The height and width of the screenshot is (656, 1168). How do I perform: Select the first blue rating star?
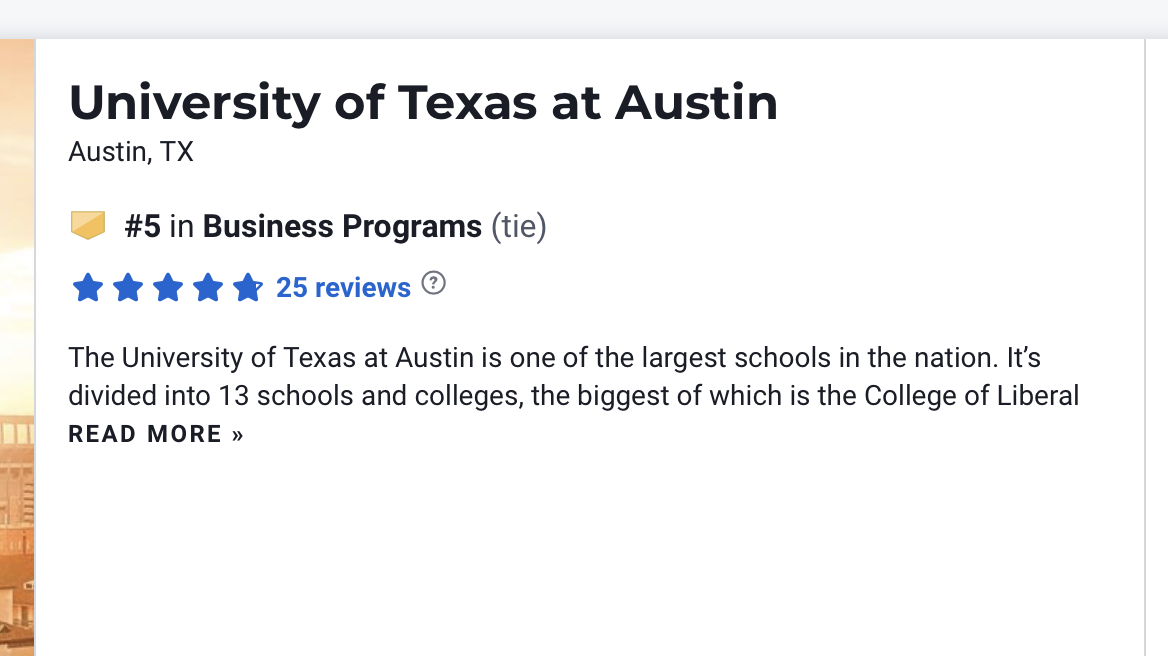click(88, 287)
